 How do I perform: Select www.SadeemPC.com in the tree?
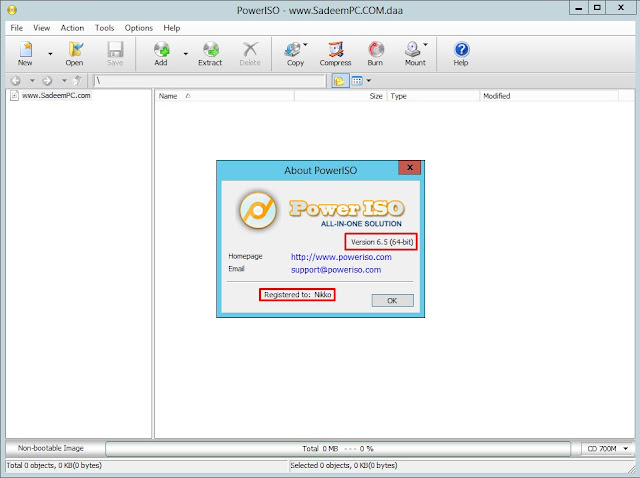(56, 96)
